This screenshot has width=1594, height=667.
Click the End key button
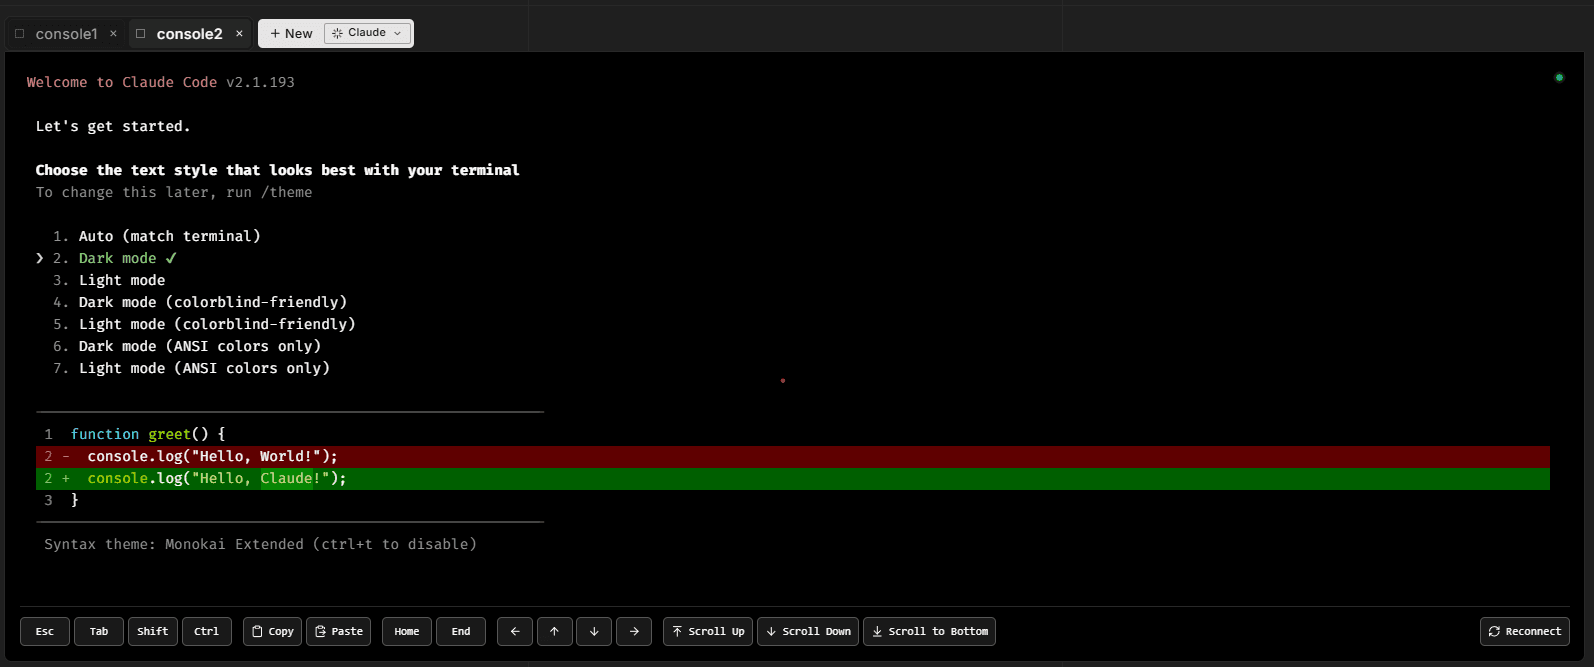click(461, 631)
